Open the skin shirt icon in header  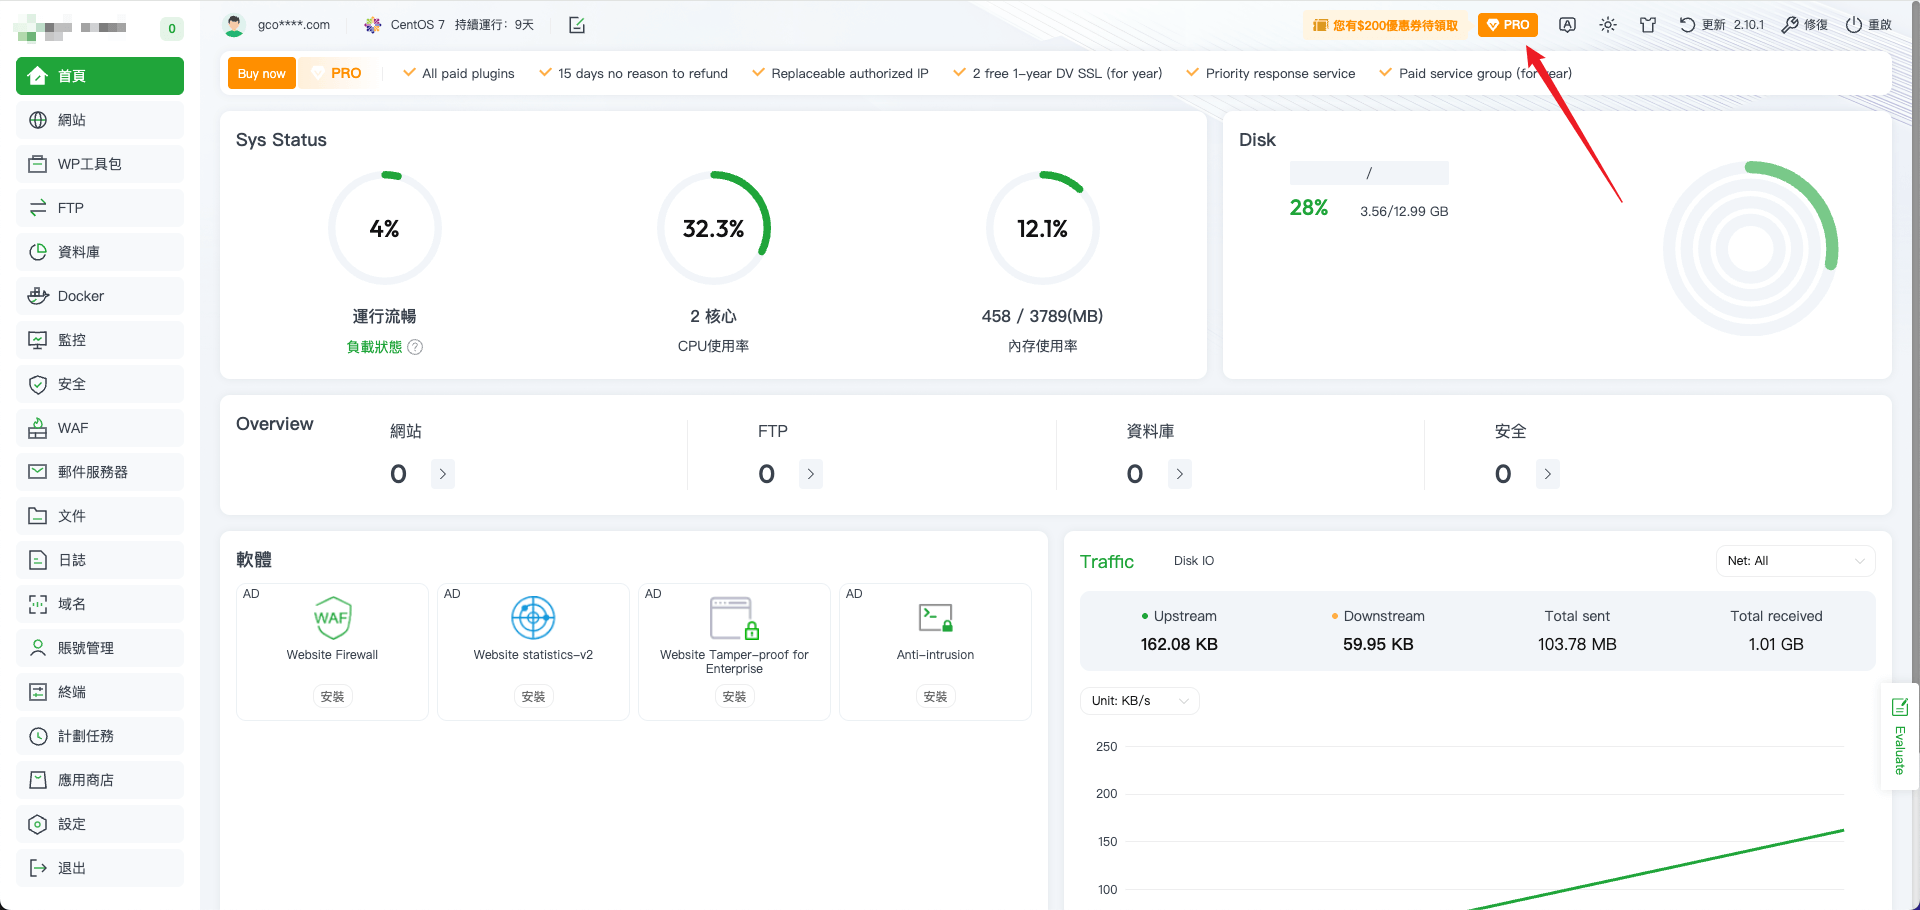click(1648, 25)
